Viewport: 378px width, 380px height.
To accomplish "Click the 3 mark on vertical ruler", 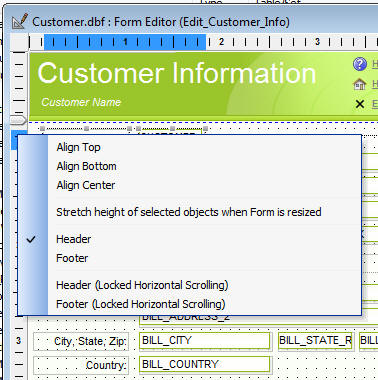I will [18, 340].
